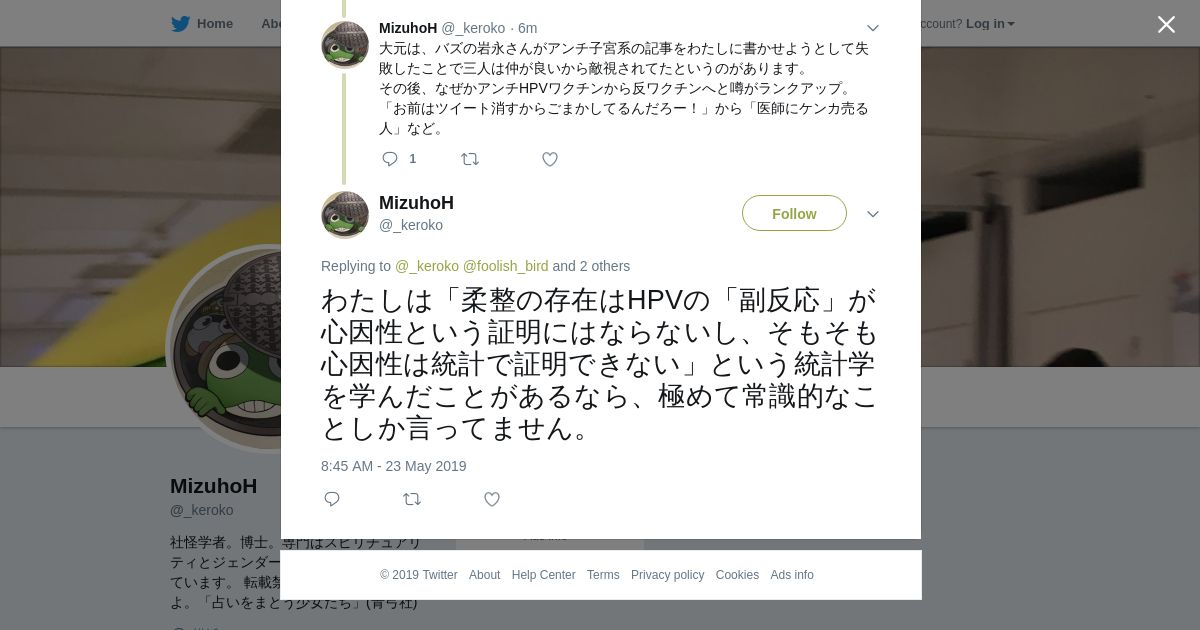Like the earlier tweet using its heart icon
This screenshot has height=630, width=1200.
[x=550, y=159]
